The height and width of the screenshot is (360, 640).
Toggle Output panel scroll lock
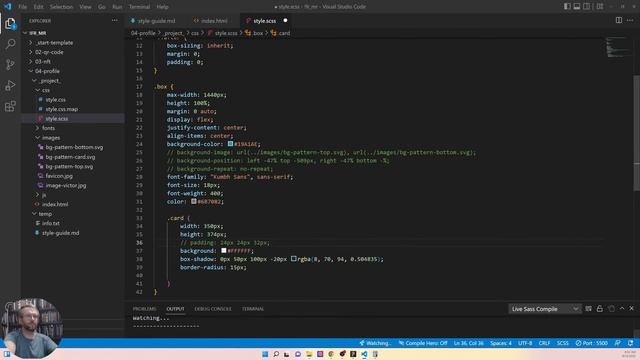[x=600, y=309]
